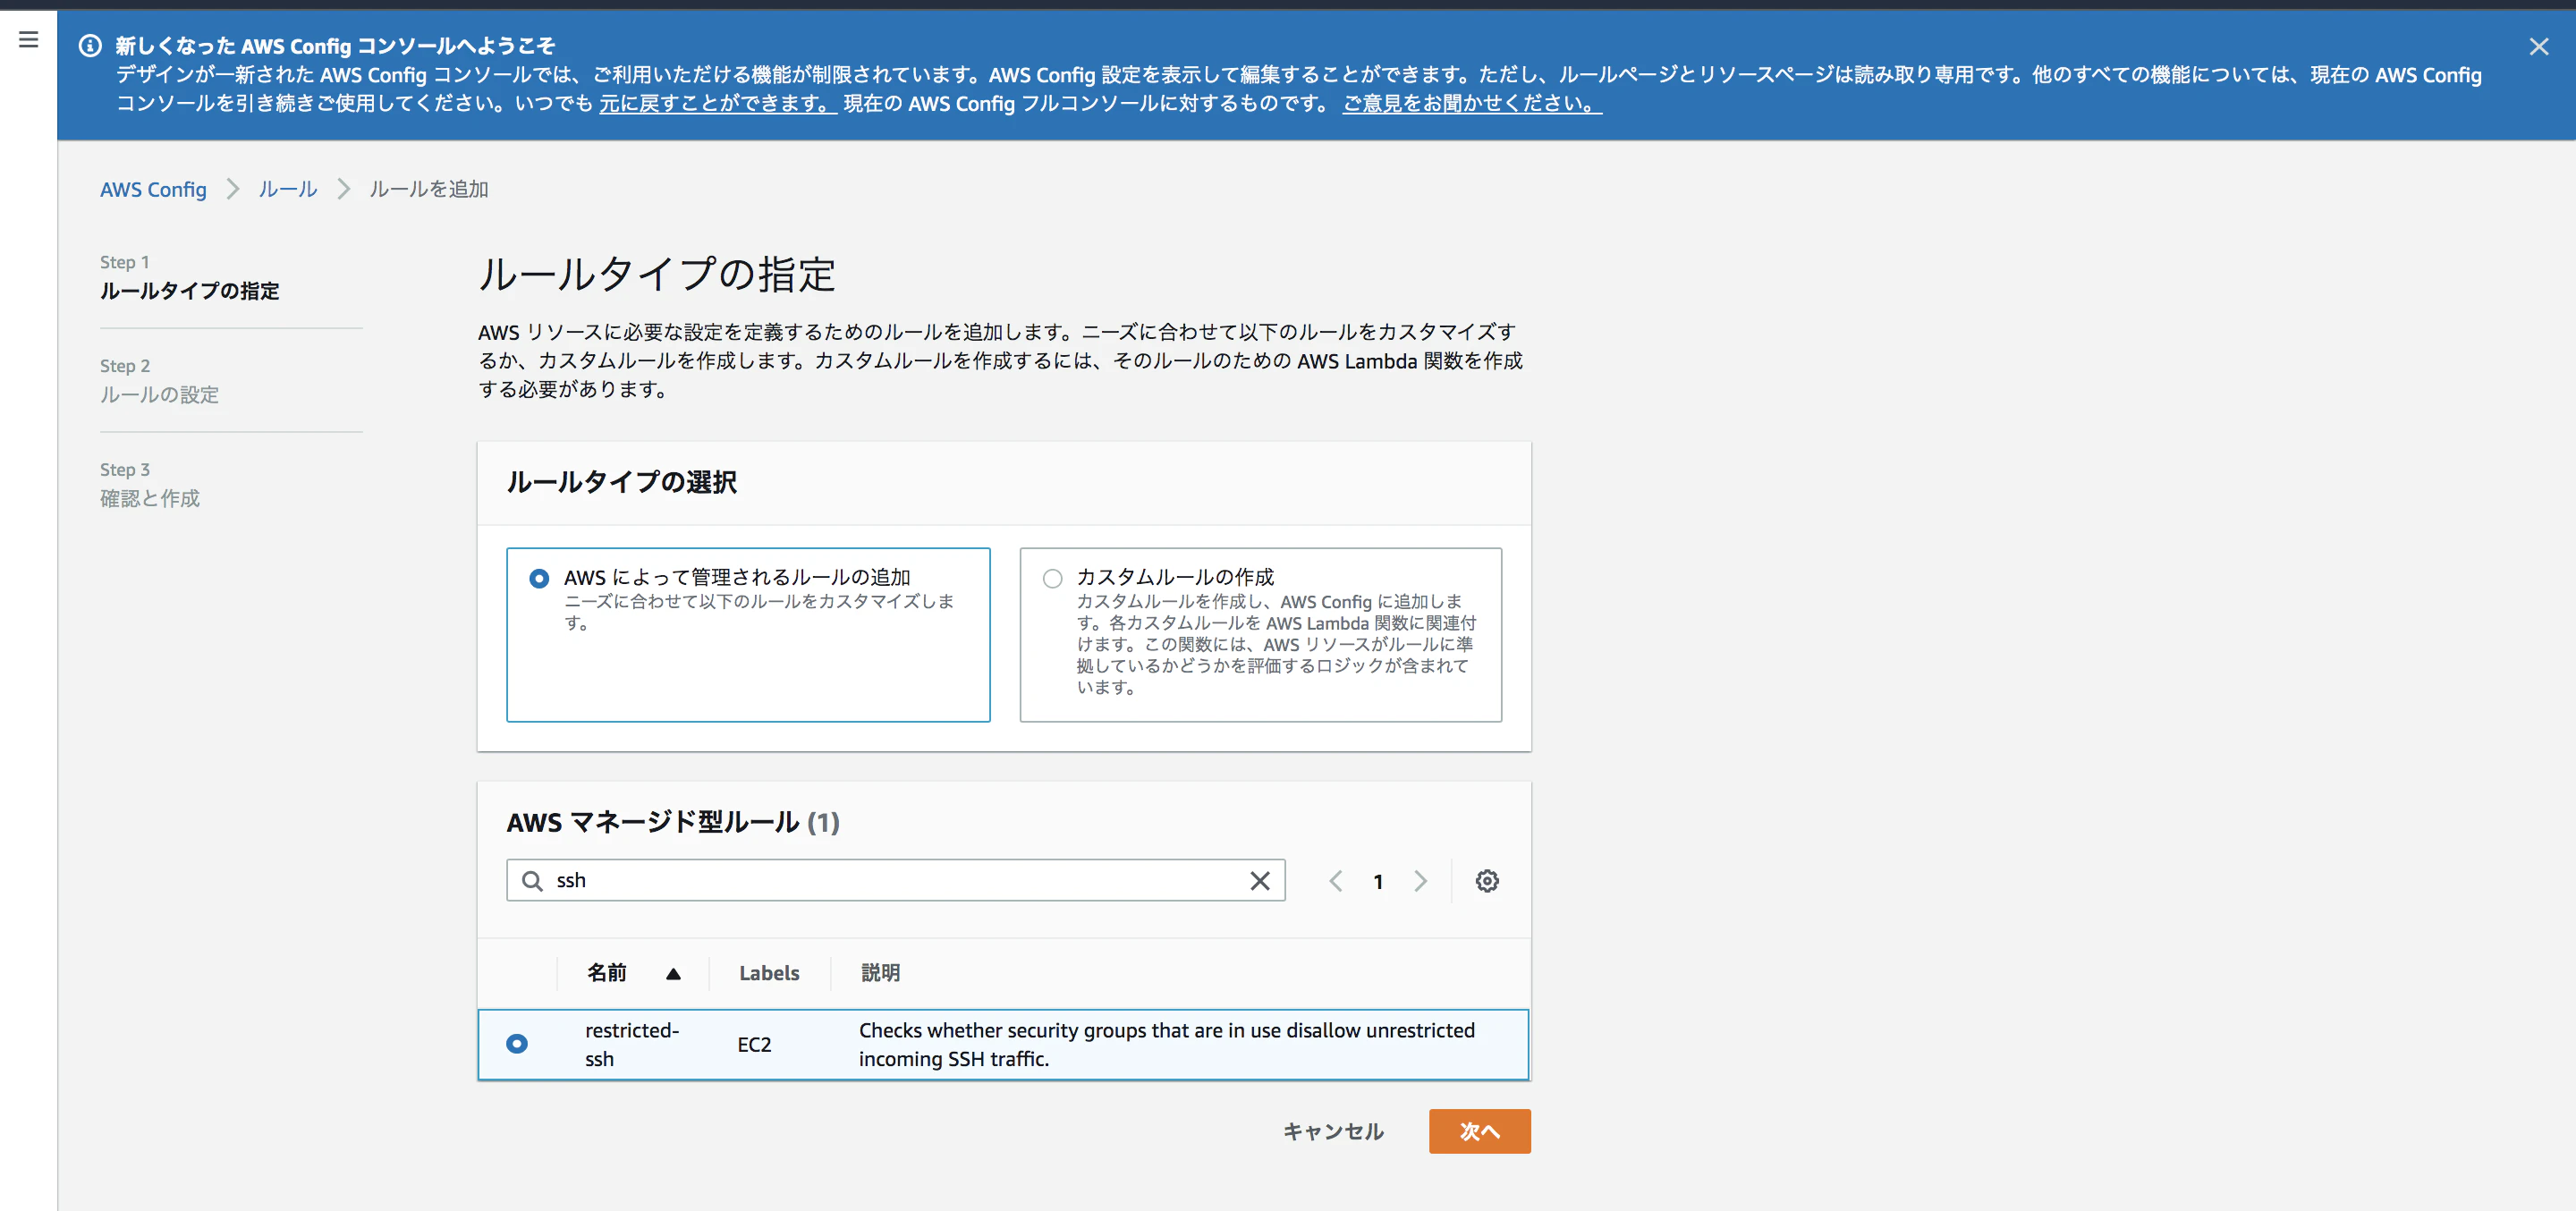Screen dimensions: 2576x1211
Task: Focus the ssh rule search field
Action: (x=895, y=880)
